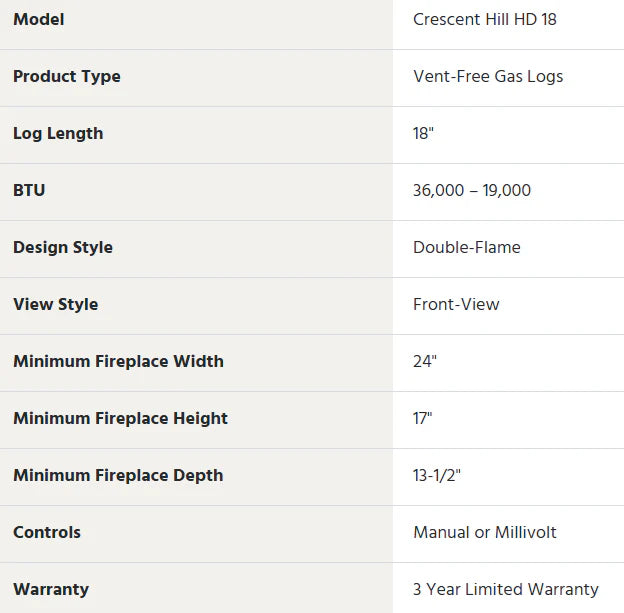Select the Crescent Hill HD 18 value

tap(484, 19)
